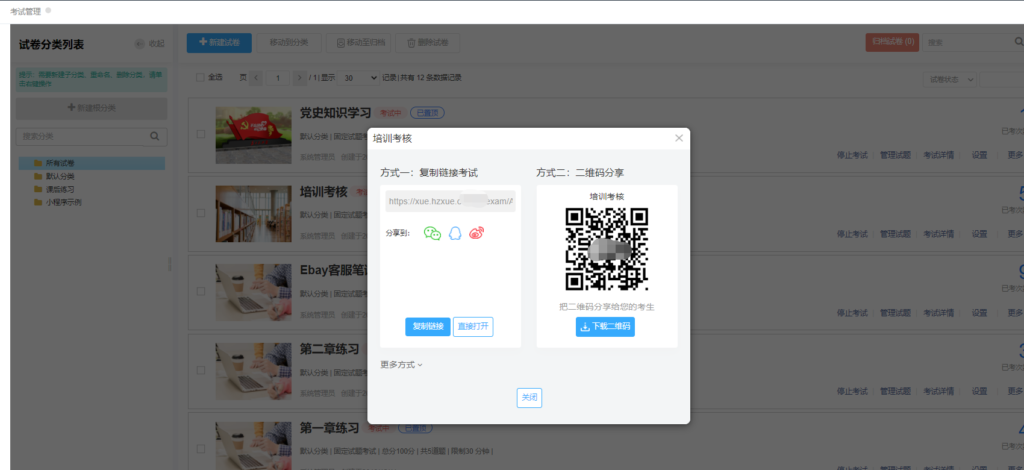Open the 党史知识学习 thumbnail image

click(253, 135)
